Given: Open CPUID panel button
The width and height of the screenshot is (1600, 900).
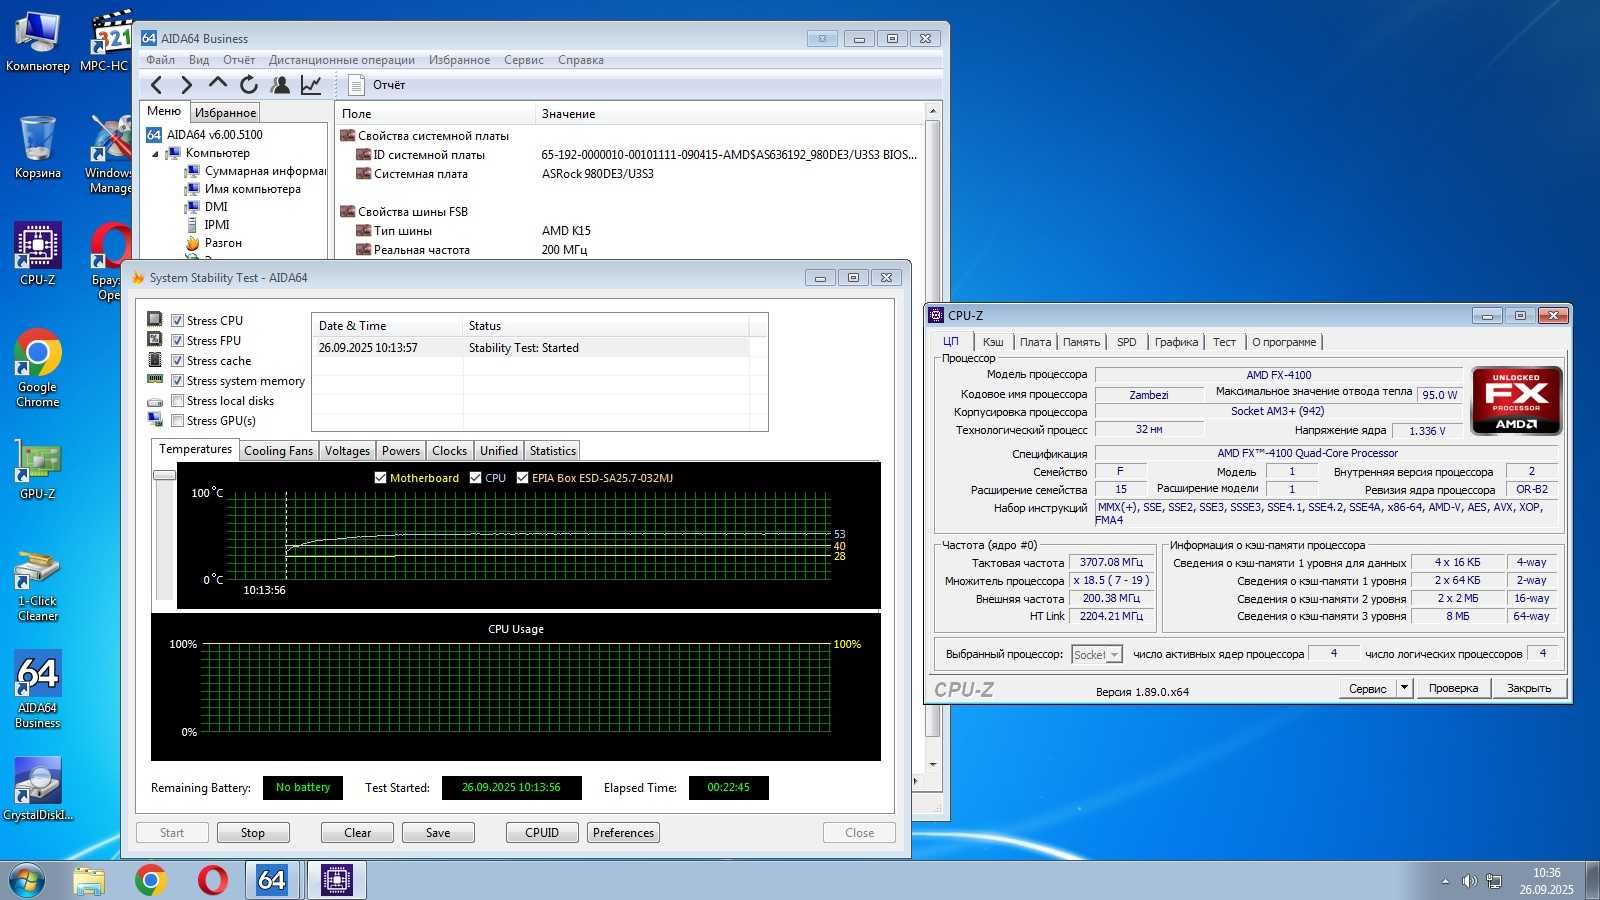Looking at the screenshot, I should (542, 833).
